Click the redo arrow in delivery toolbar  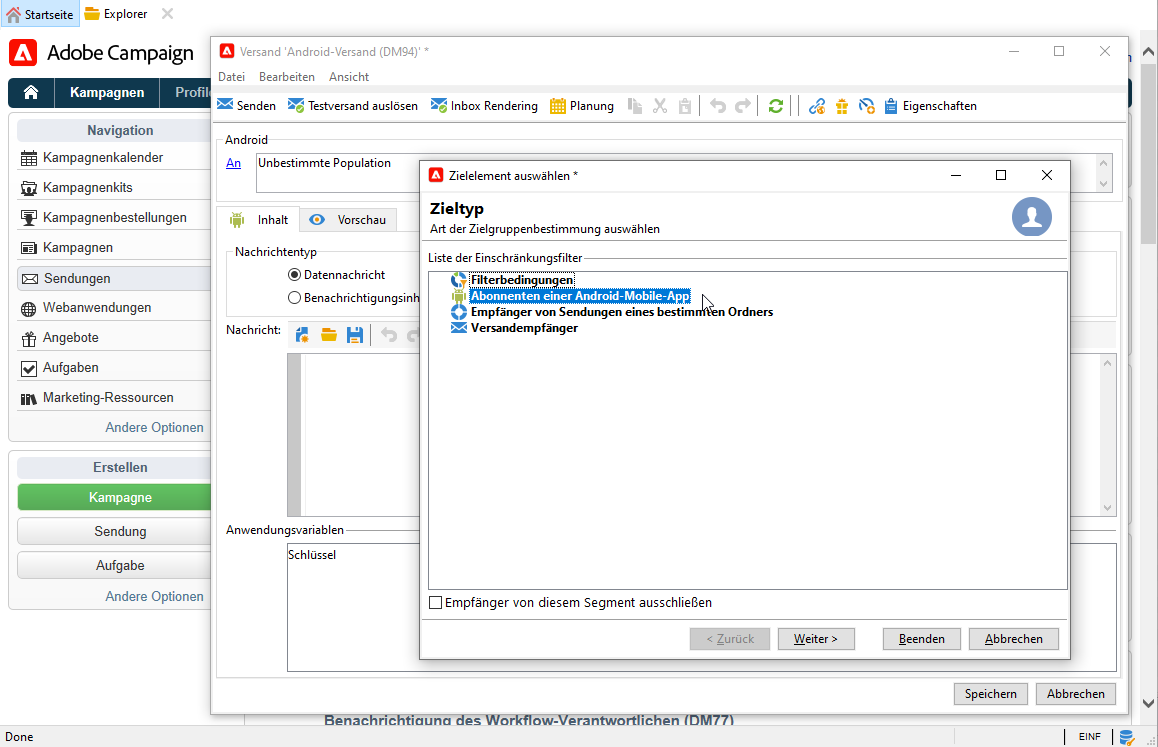[743, 106]
